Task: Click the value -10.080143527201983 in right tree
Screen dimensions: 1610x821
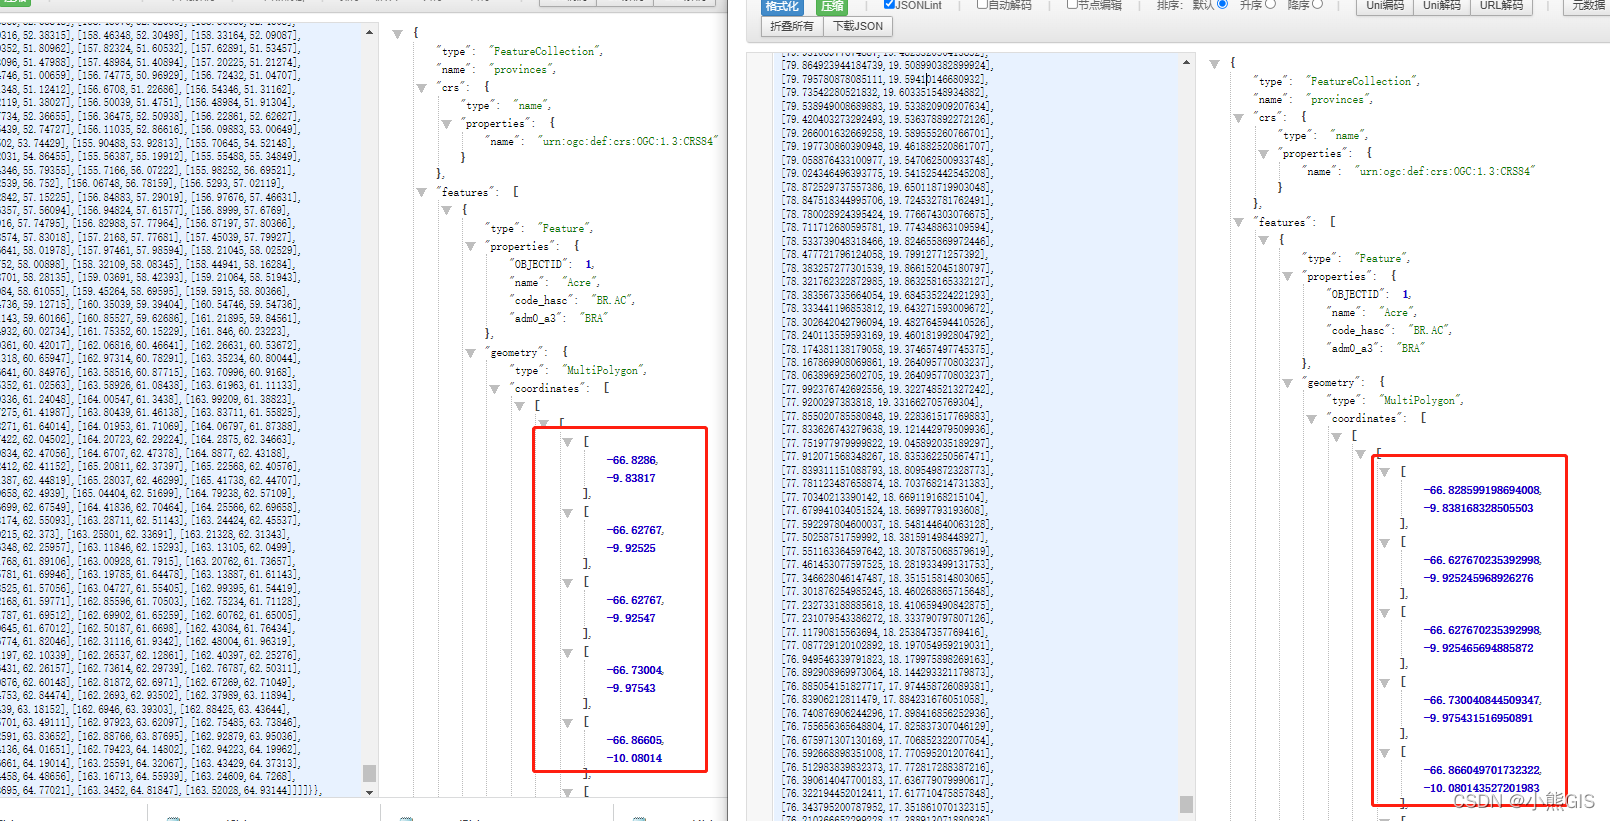Action: tap(1481, 788)
